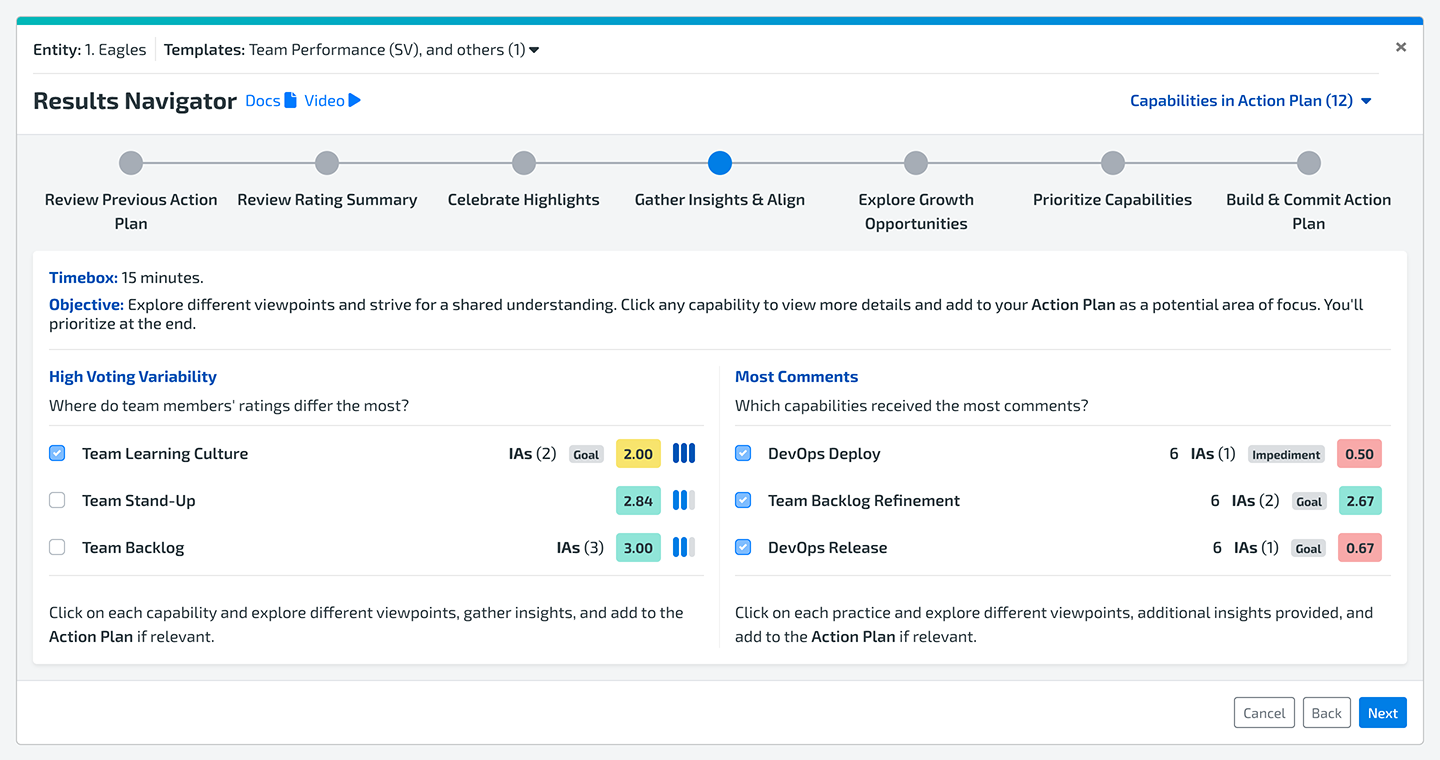Check the Team Stand-Up checkbox
This screenshot has height=760, width=1440.
click(x=57, y=500)
